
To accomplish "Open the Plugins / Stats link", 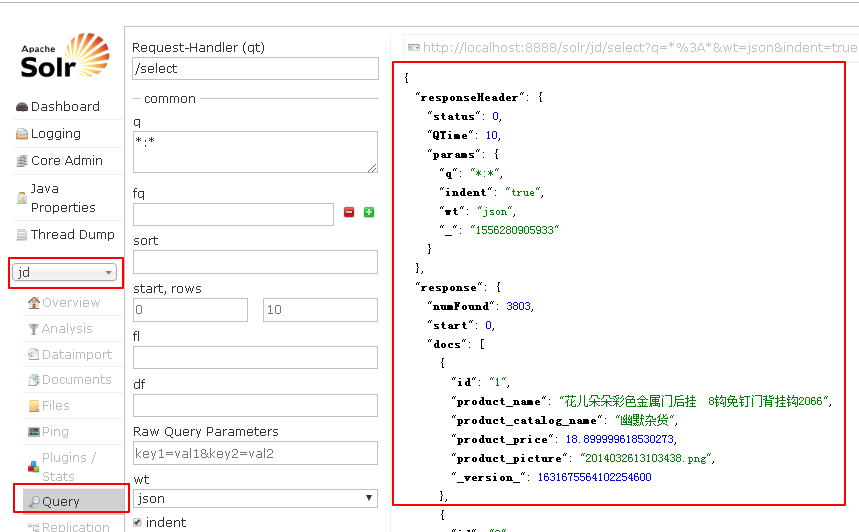I will (x=69, y=467).
